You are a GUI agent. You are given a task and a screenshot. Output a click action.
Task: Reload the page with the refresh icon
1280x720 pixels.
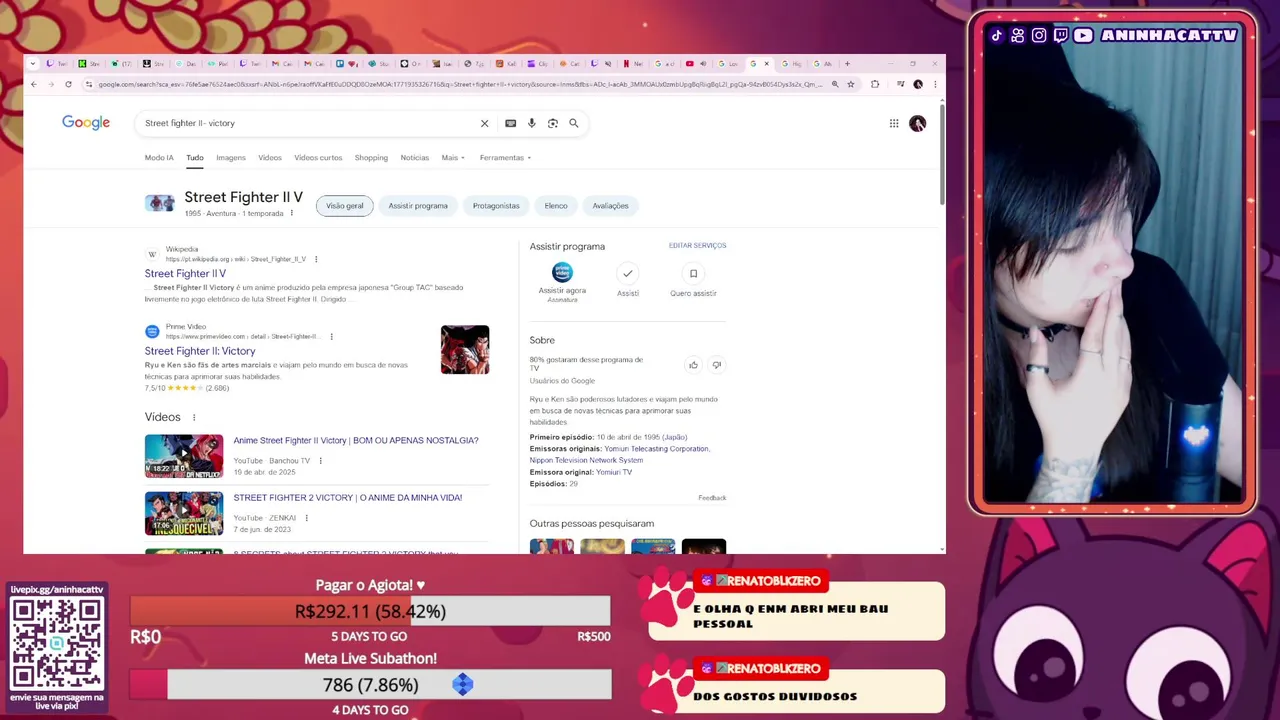(x=68, y=84)
